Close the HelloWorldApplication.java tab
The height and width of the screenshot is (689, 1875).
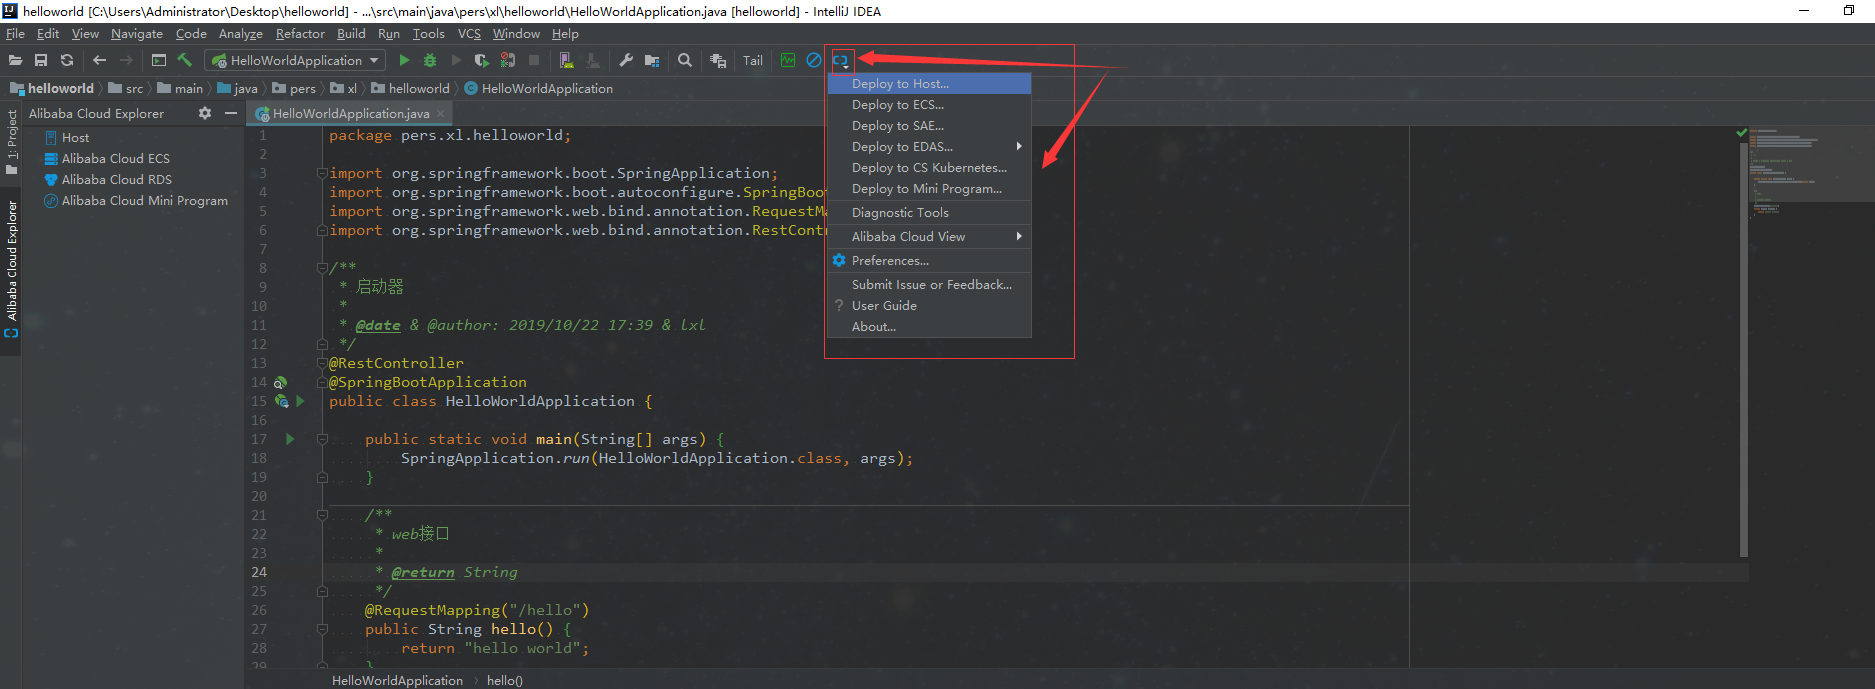coord(440,113)
